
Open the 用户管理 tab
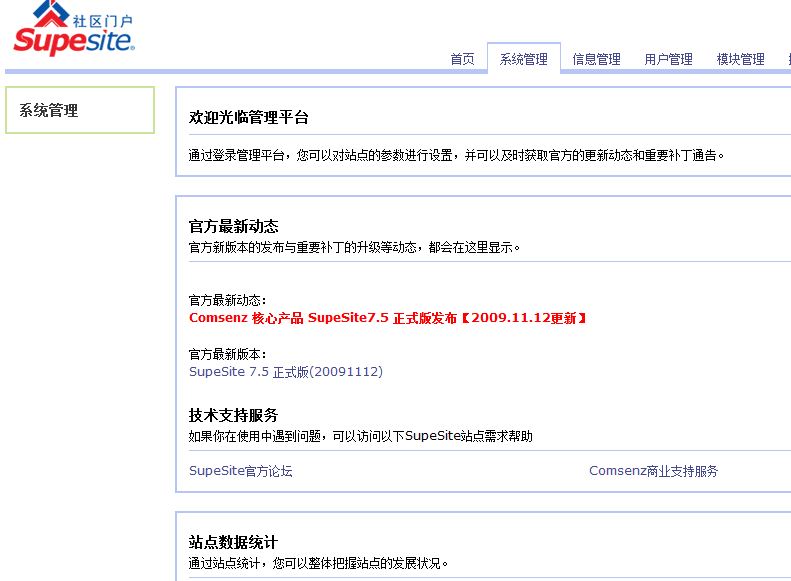point(668,60)
